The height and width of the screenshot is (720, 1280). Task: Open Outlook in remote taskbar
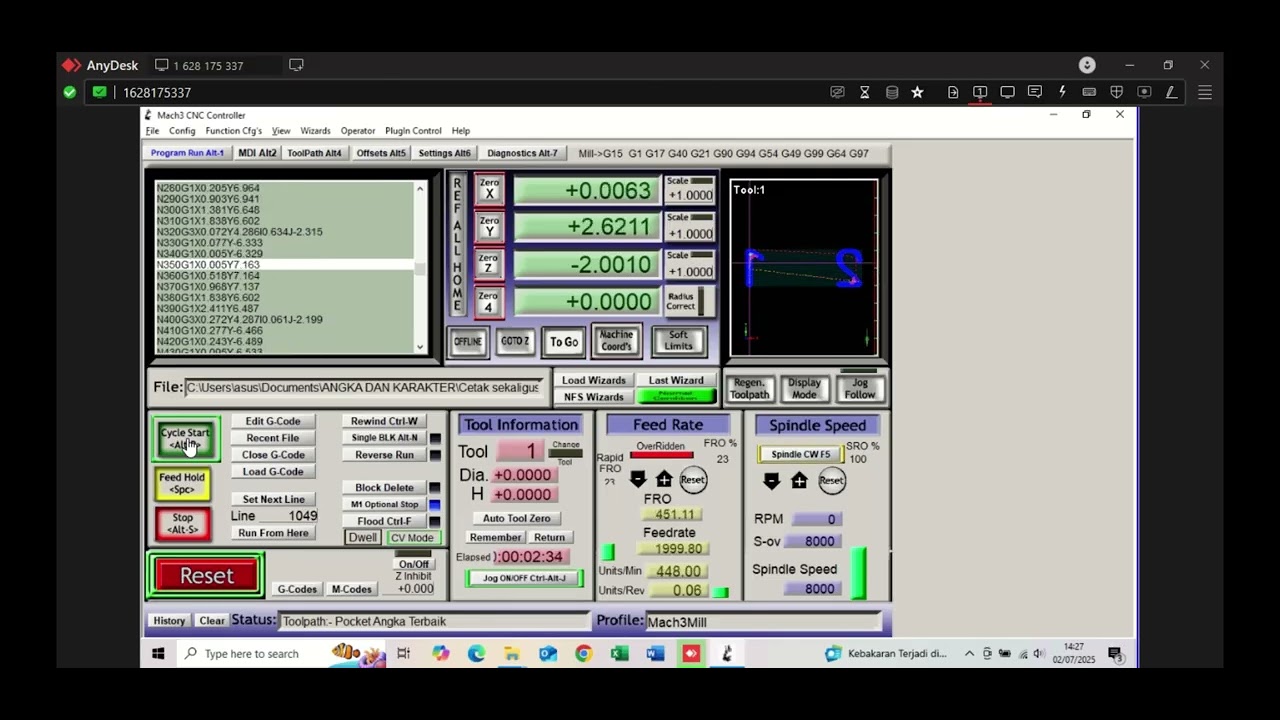click(548, 654)
